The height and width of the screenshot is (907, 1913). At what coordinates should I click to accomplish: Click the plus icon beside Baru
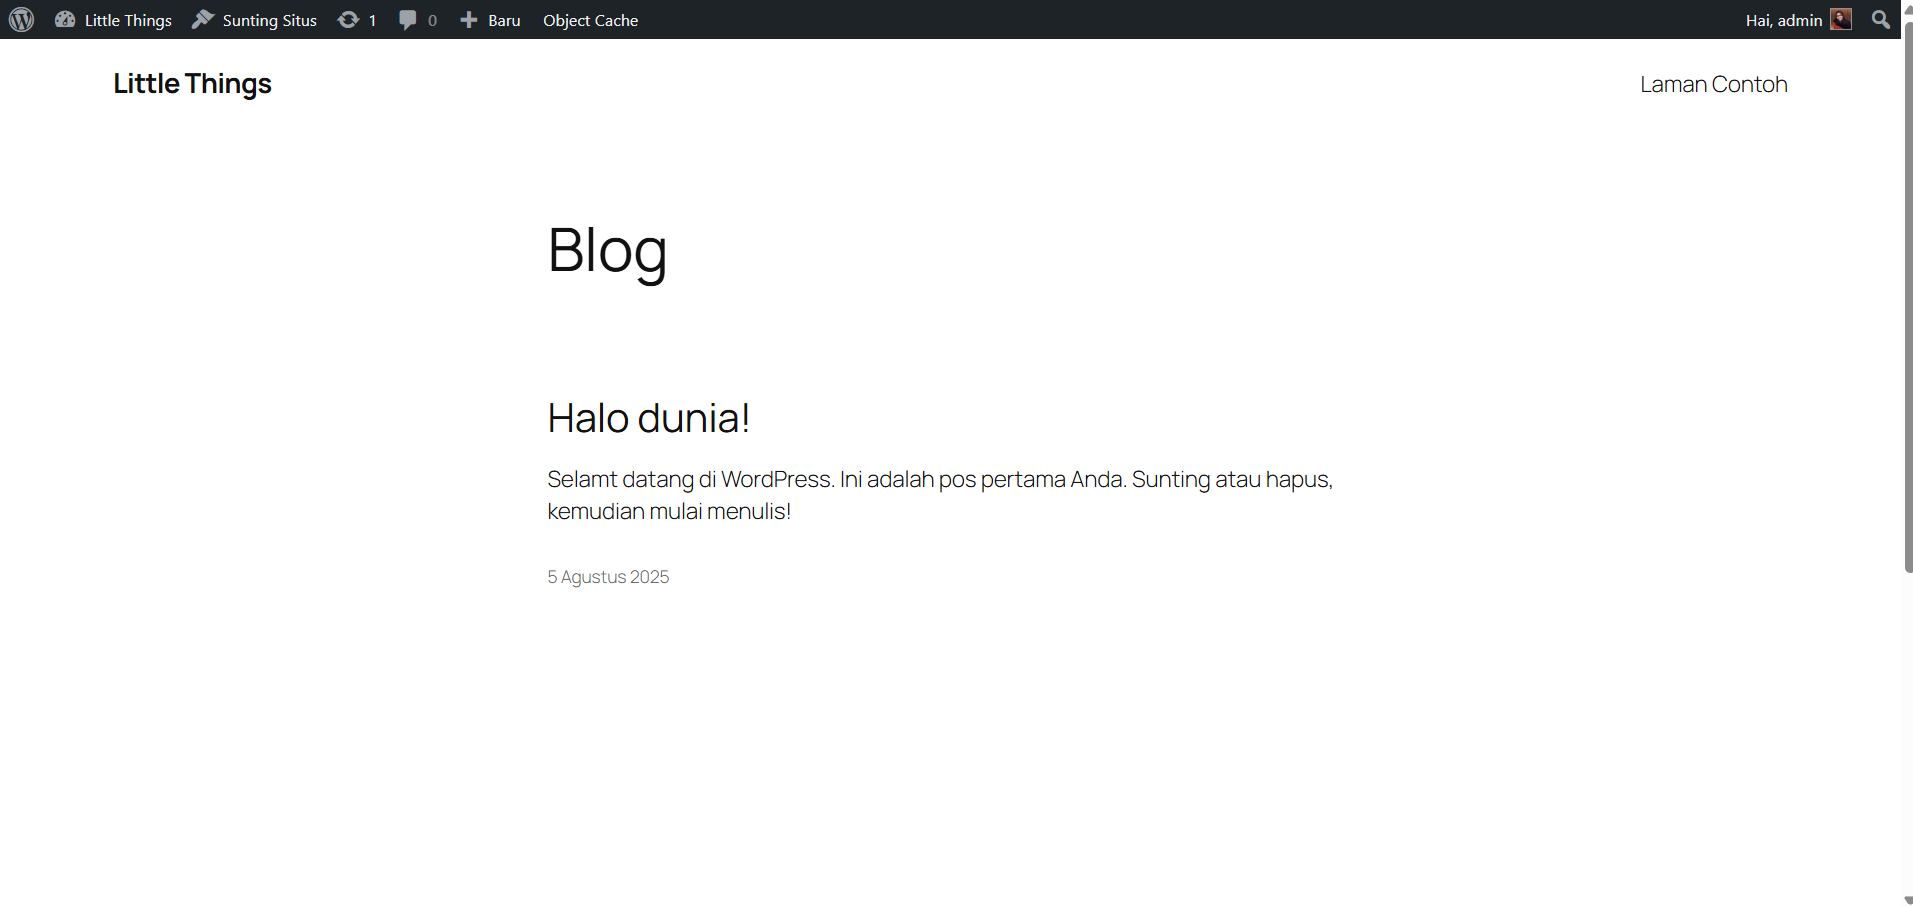click(468, 20)
